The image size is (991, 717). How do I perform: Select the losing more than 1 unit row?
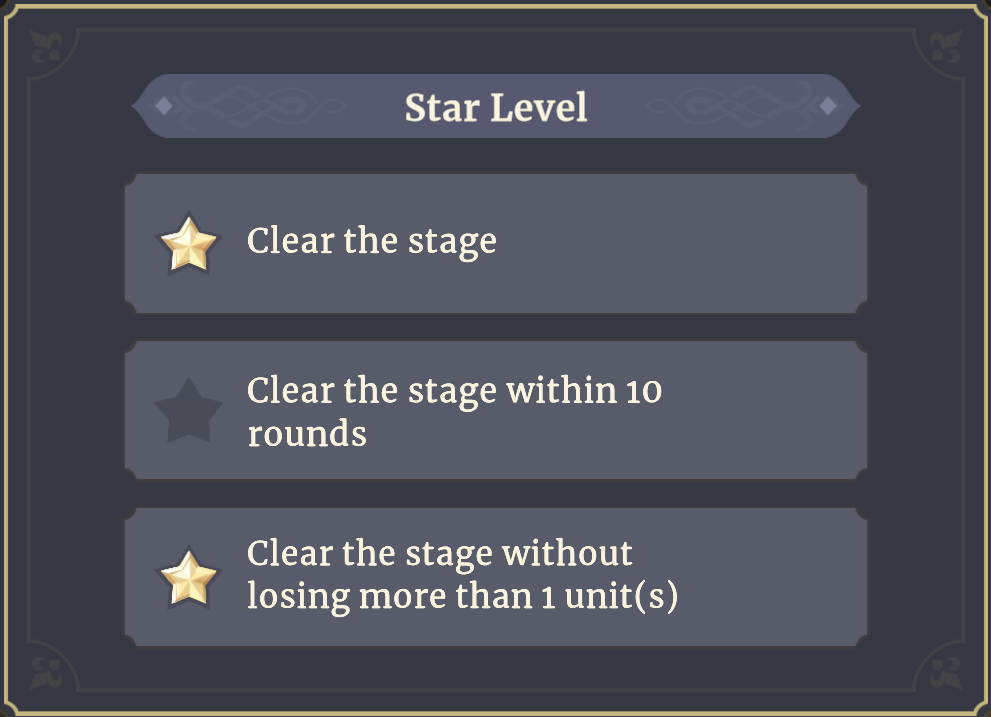496,577
